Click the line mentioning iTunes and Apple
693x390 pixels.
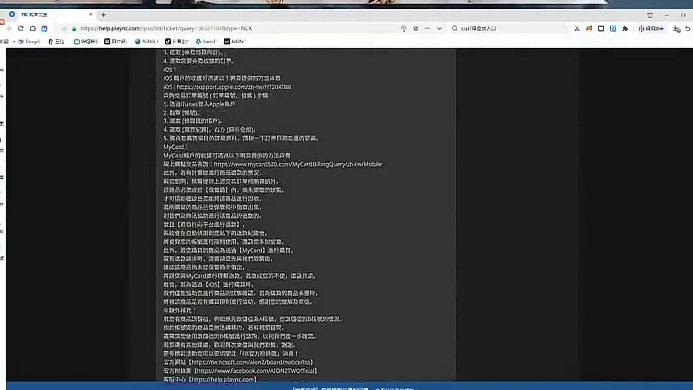point(199,104)
